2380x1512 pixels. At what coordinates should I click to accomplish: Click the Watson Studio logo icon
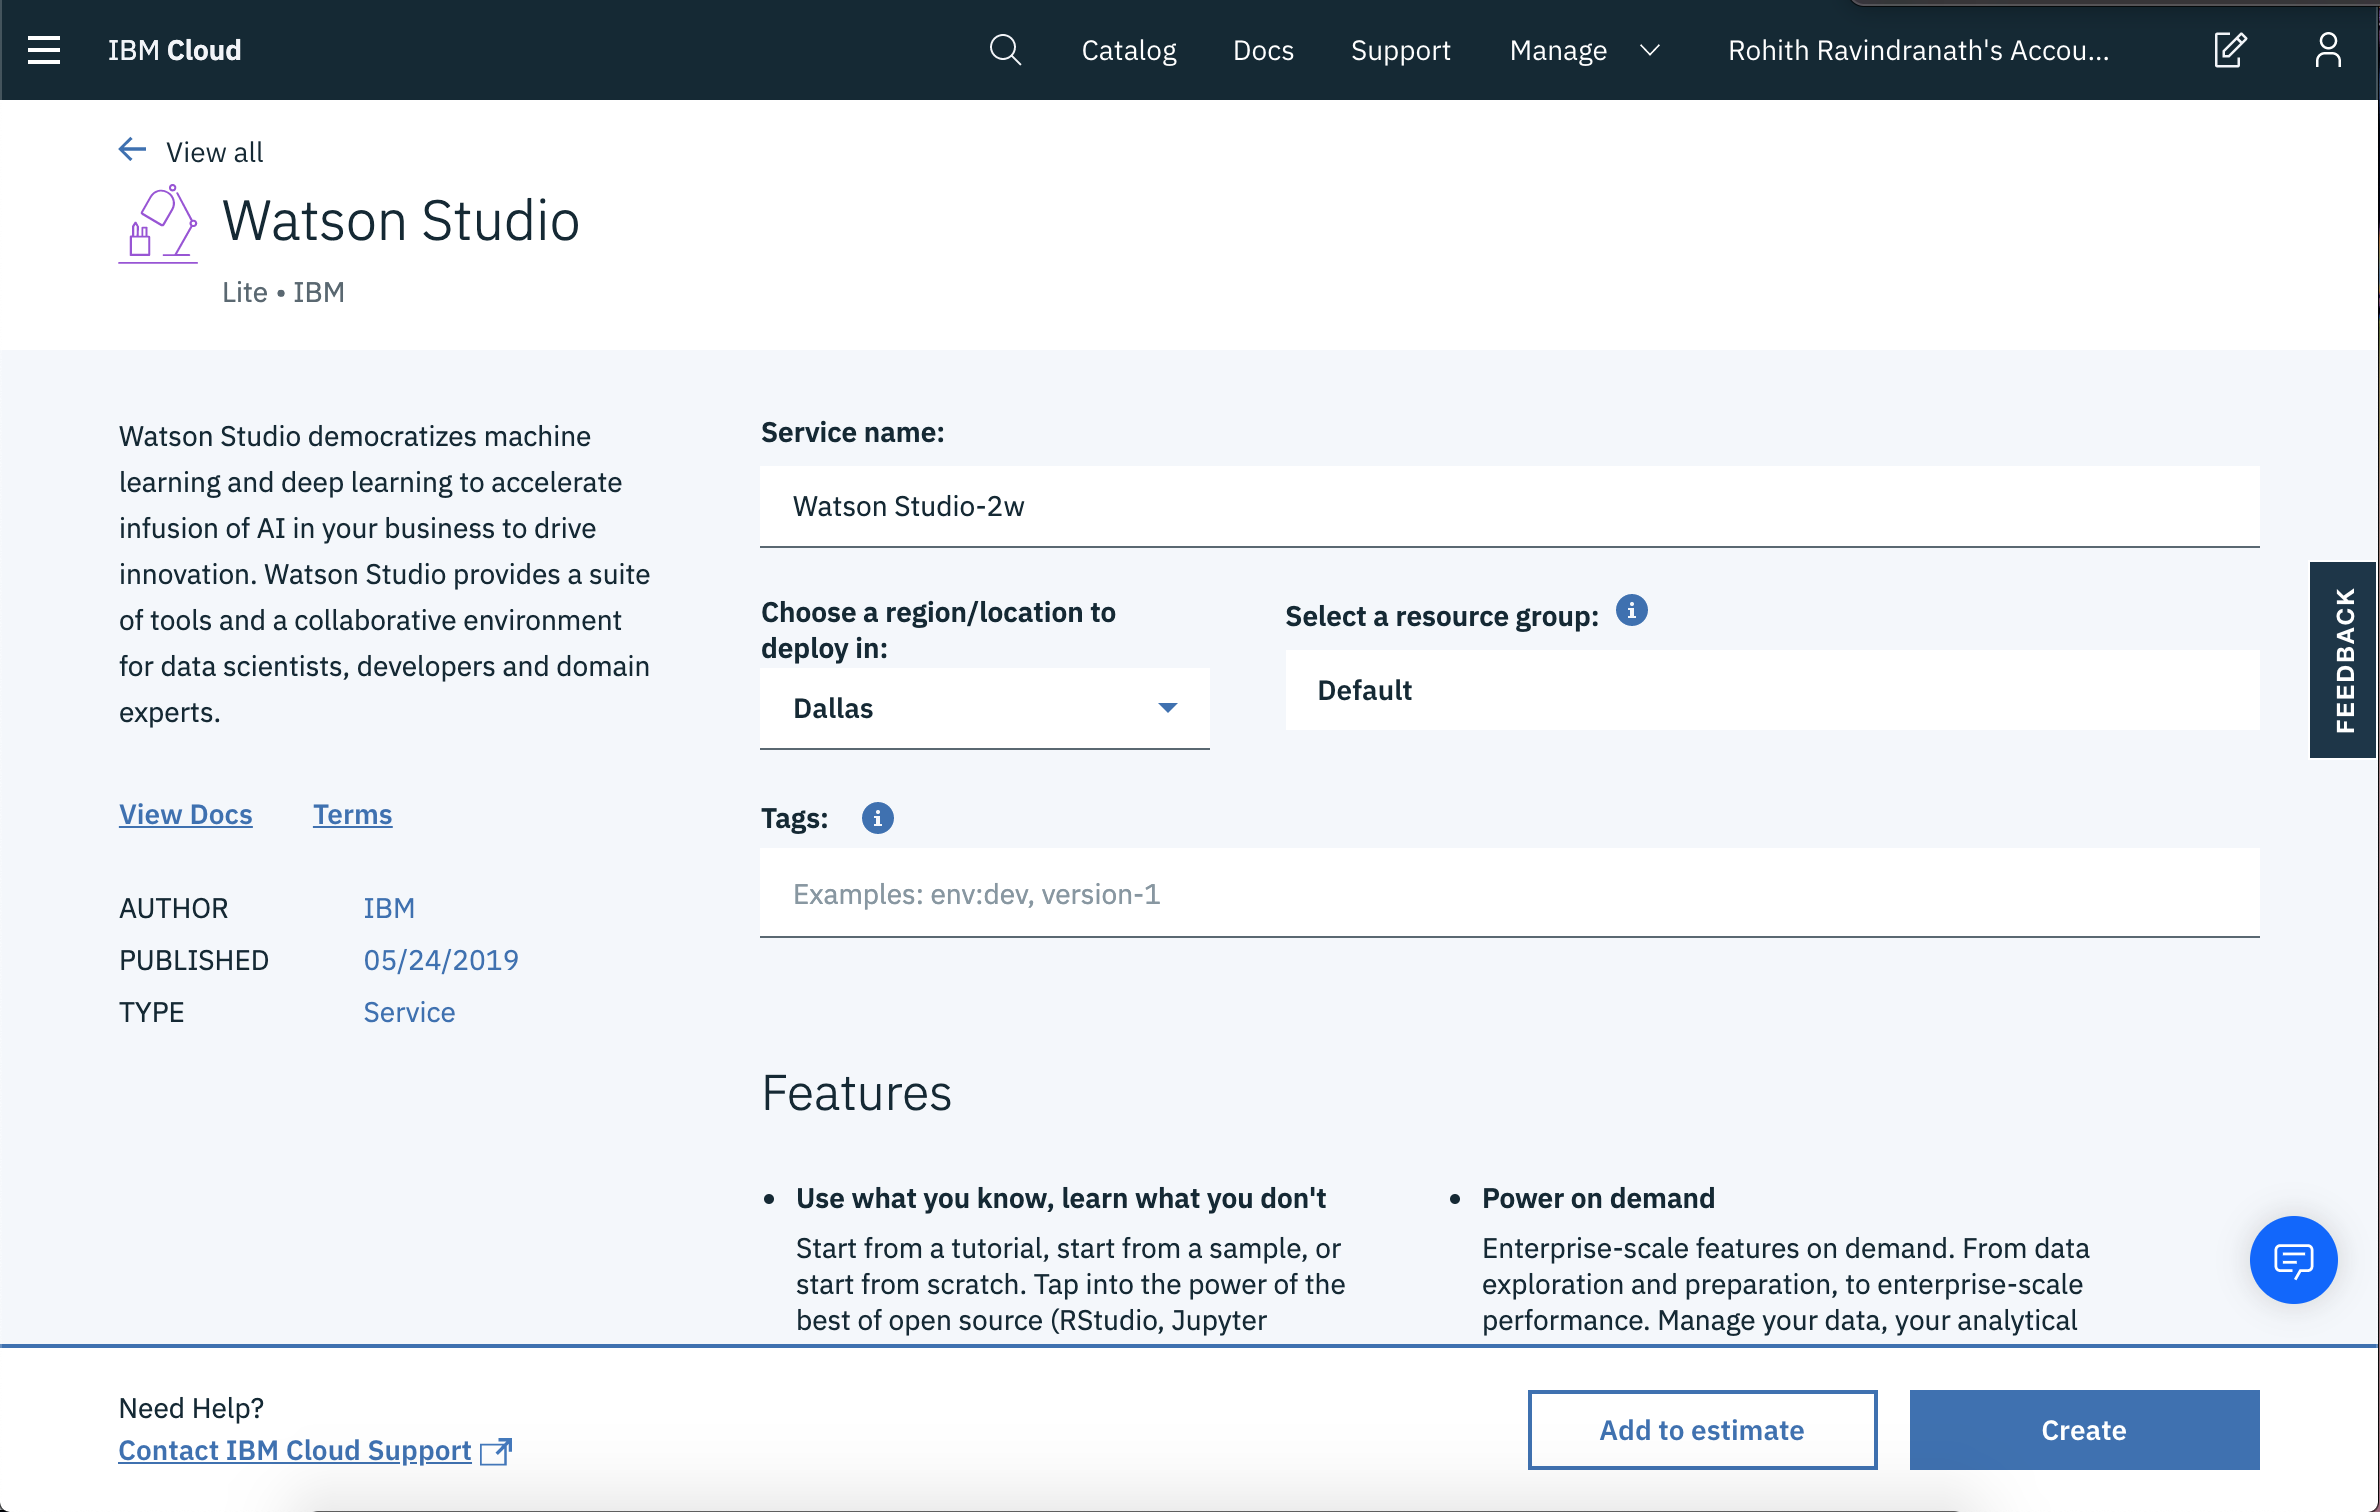[x=158, y=223]
